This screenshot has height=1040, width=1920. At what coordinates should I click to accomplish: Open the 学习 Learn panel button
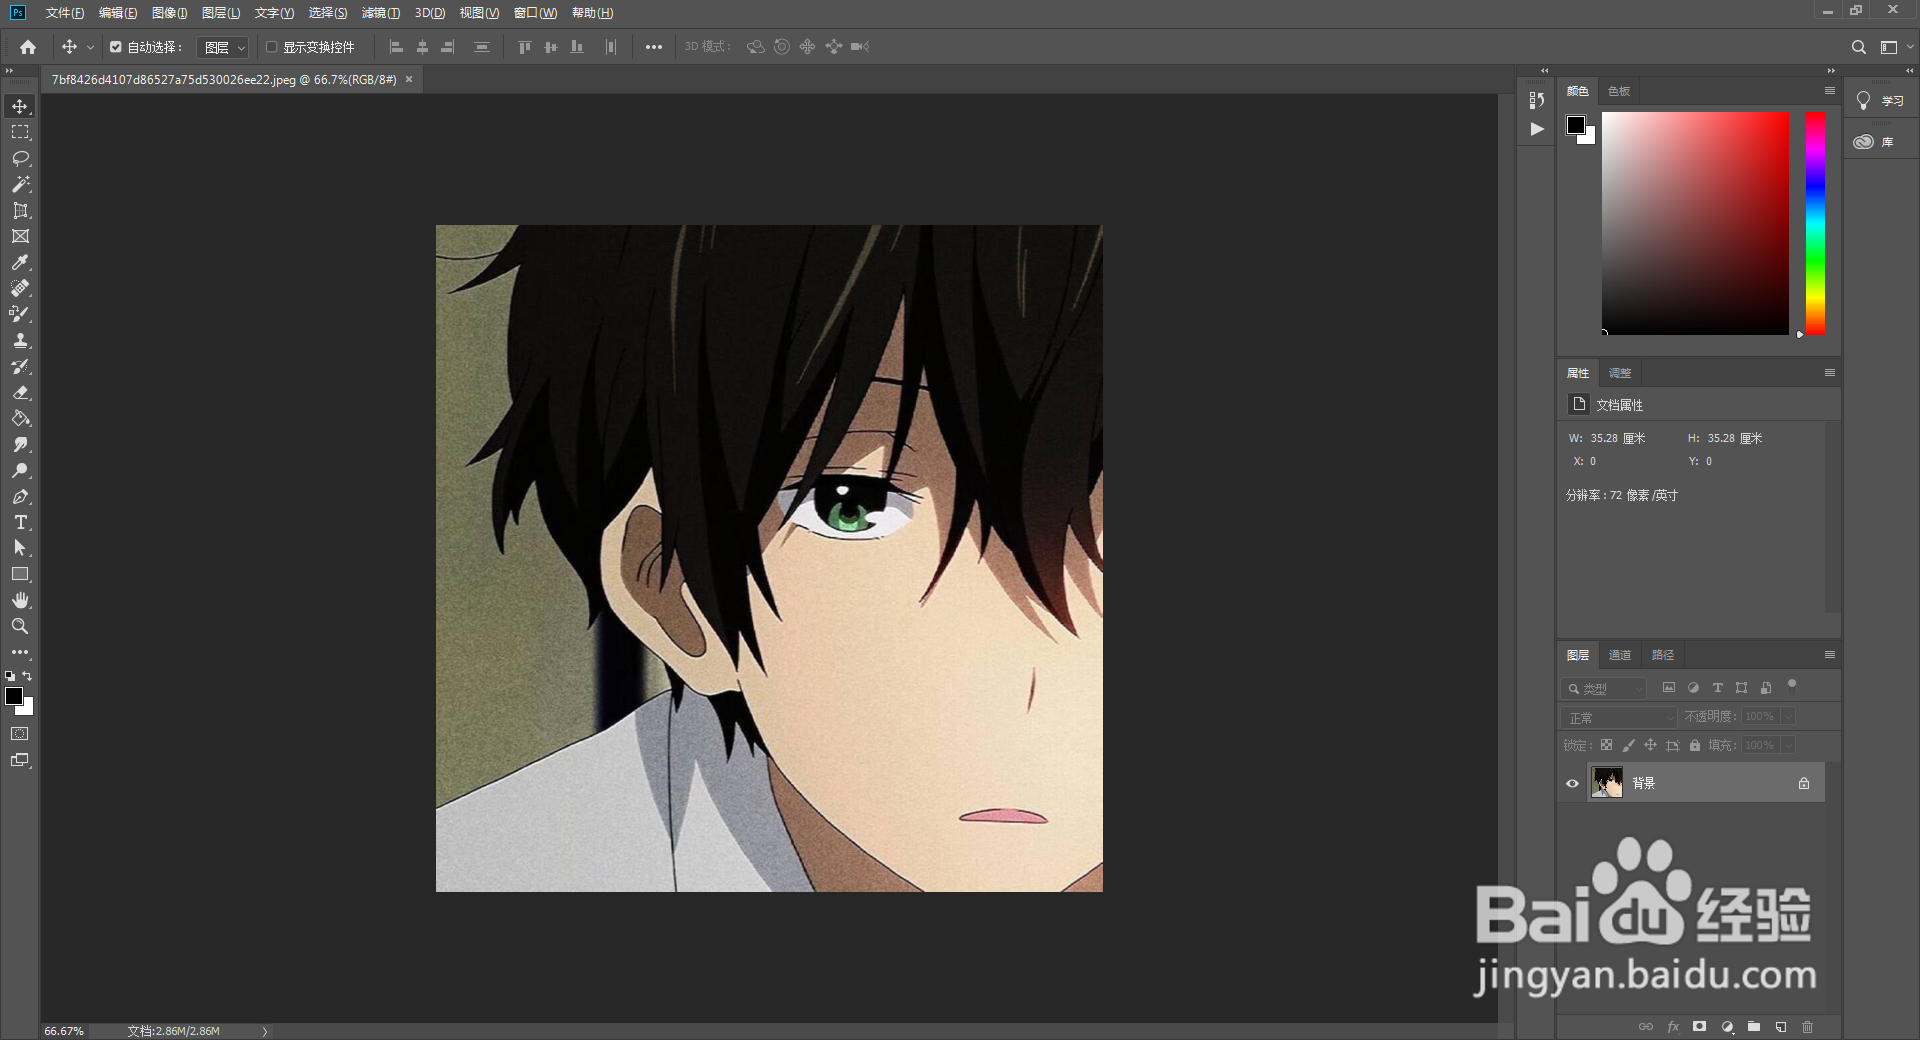point(1880,101)
